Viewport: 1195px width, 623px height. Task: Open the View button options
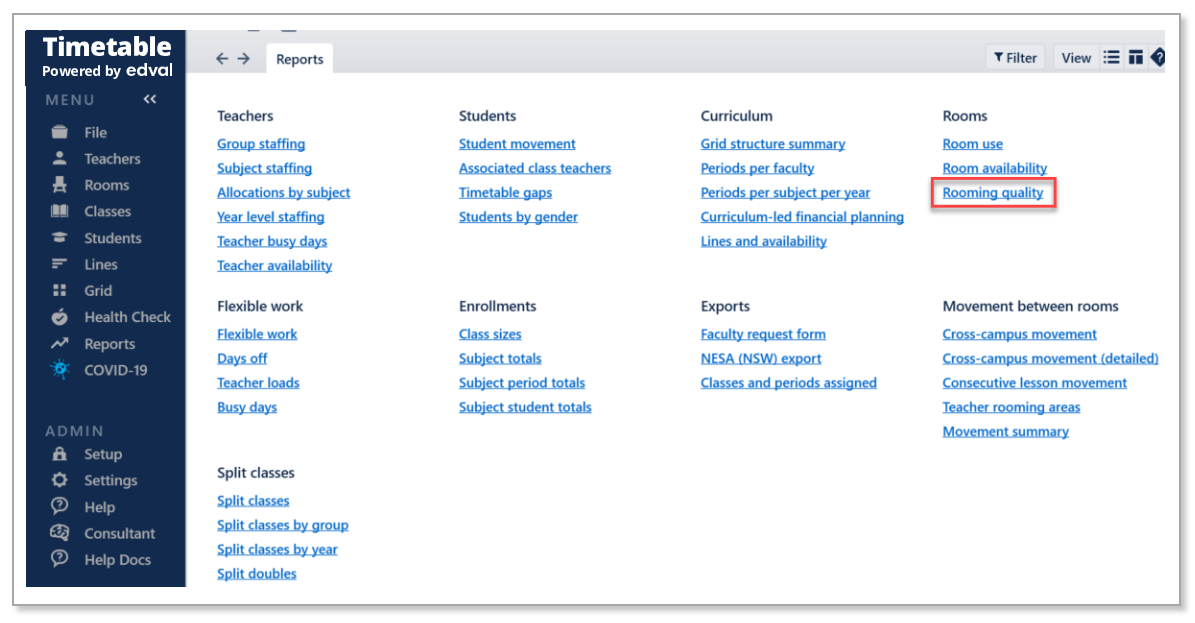1076,58
